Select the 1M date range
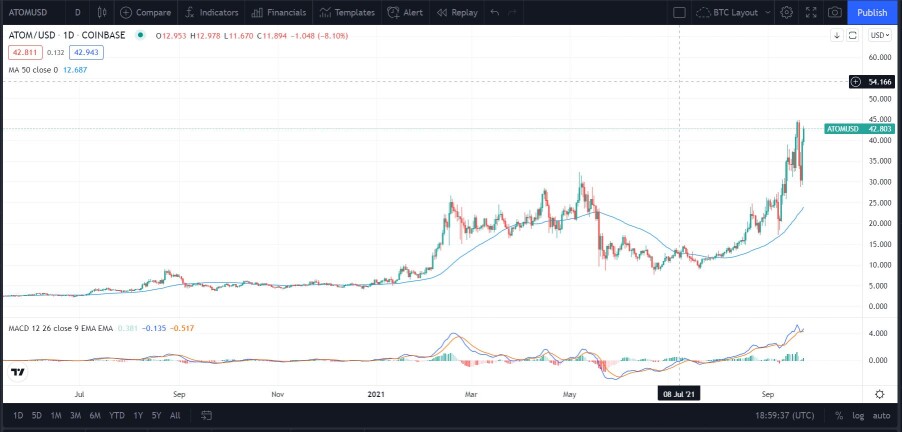This screenshot has height=432, width=902. click(56, 415)
